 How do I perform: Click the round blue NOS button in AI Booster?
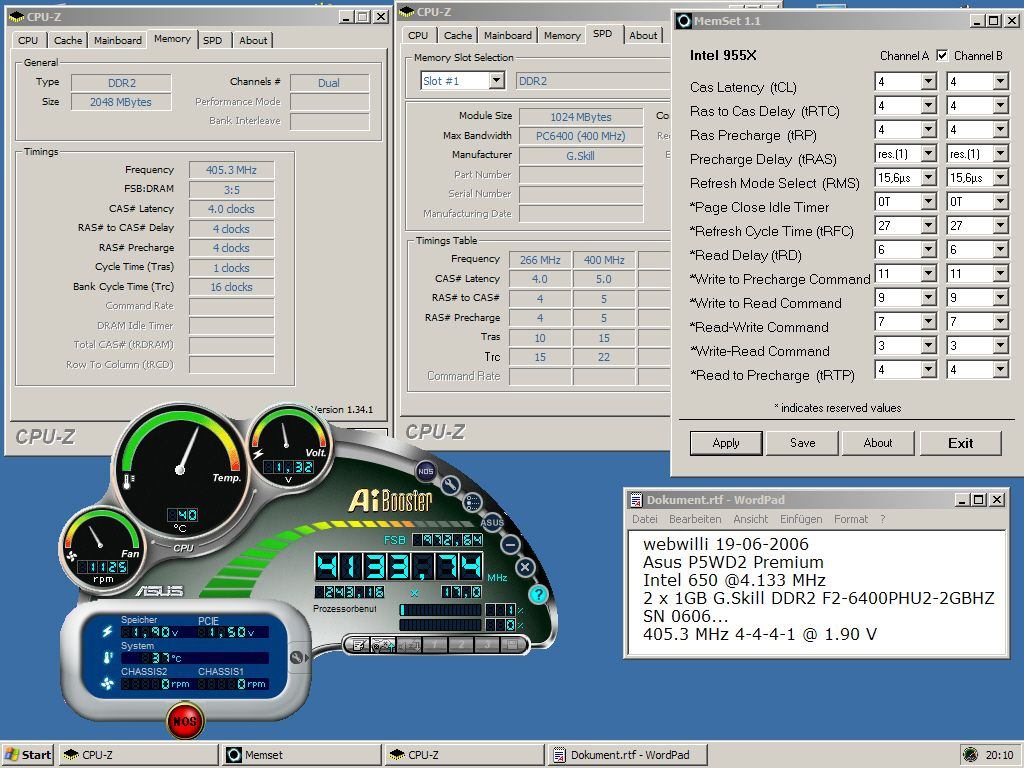[x=426, y=470]
